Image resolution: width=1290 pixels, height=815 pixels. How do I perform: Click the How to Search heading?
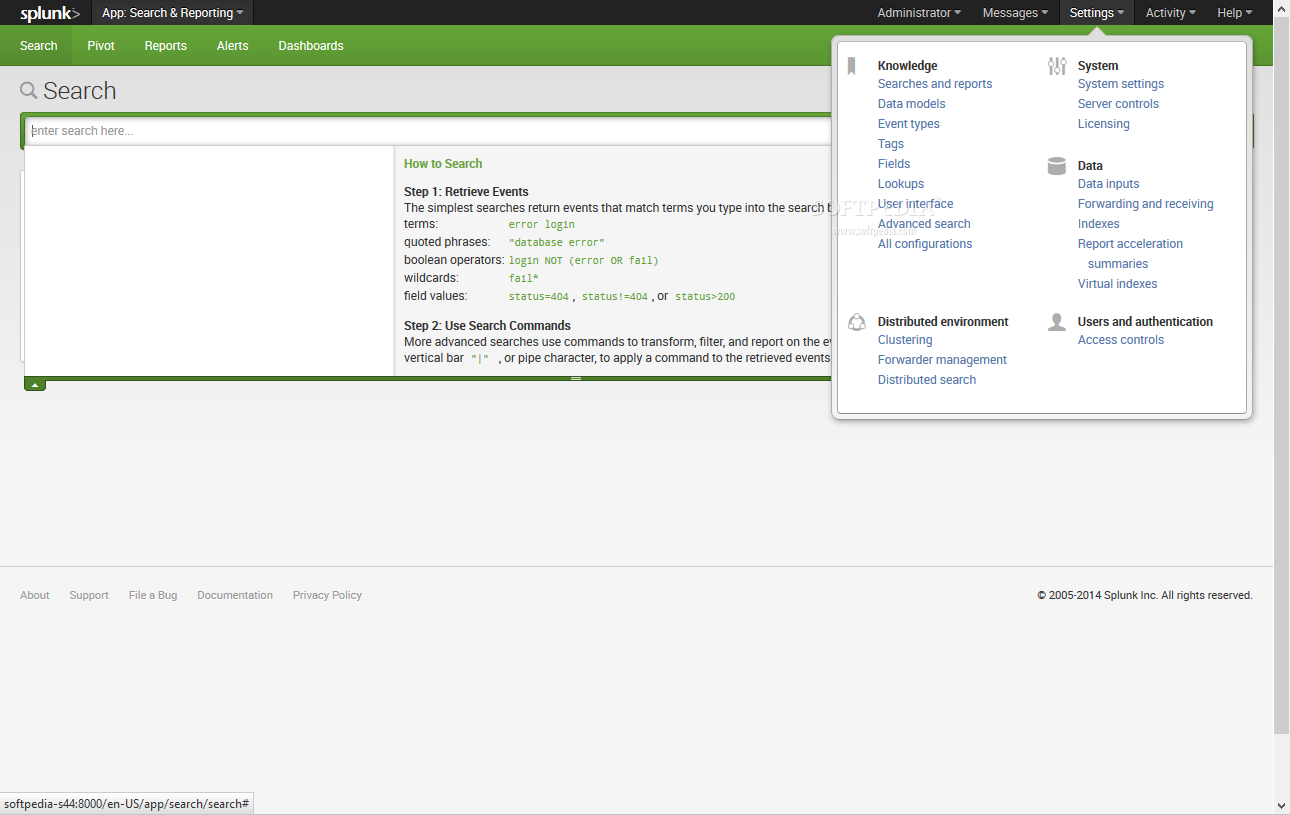[x=443, y=164]
